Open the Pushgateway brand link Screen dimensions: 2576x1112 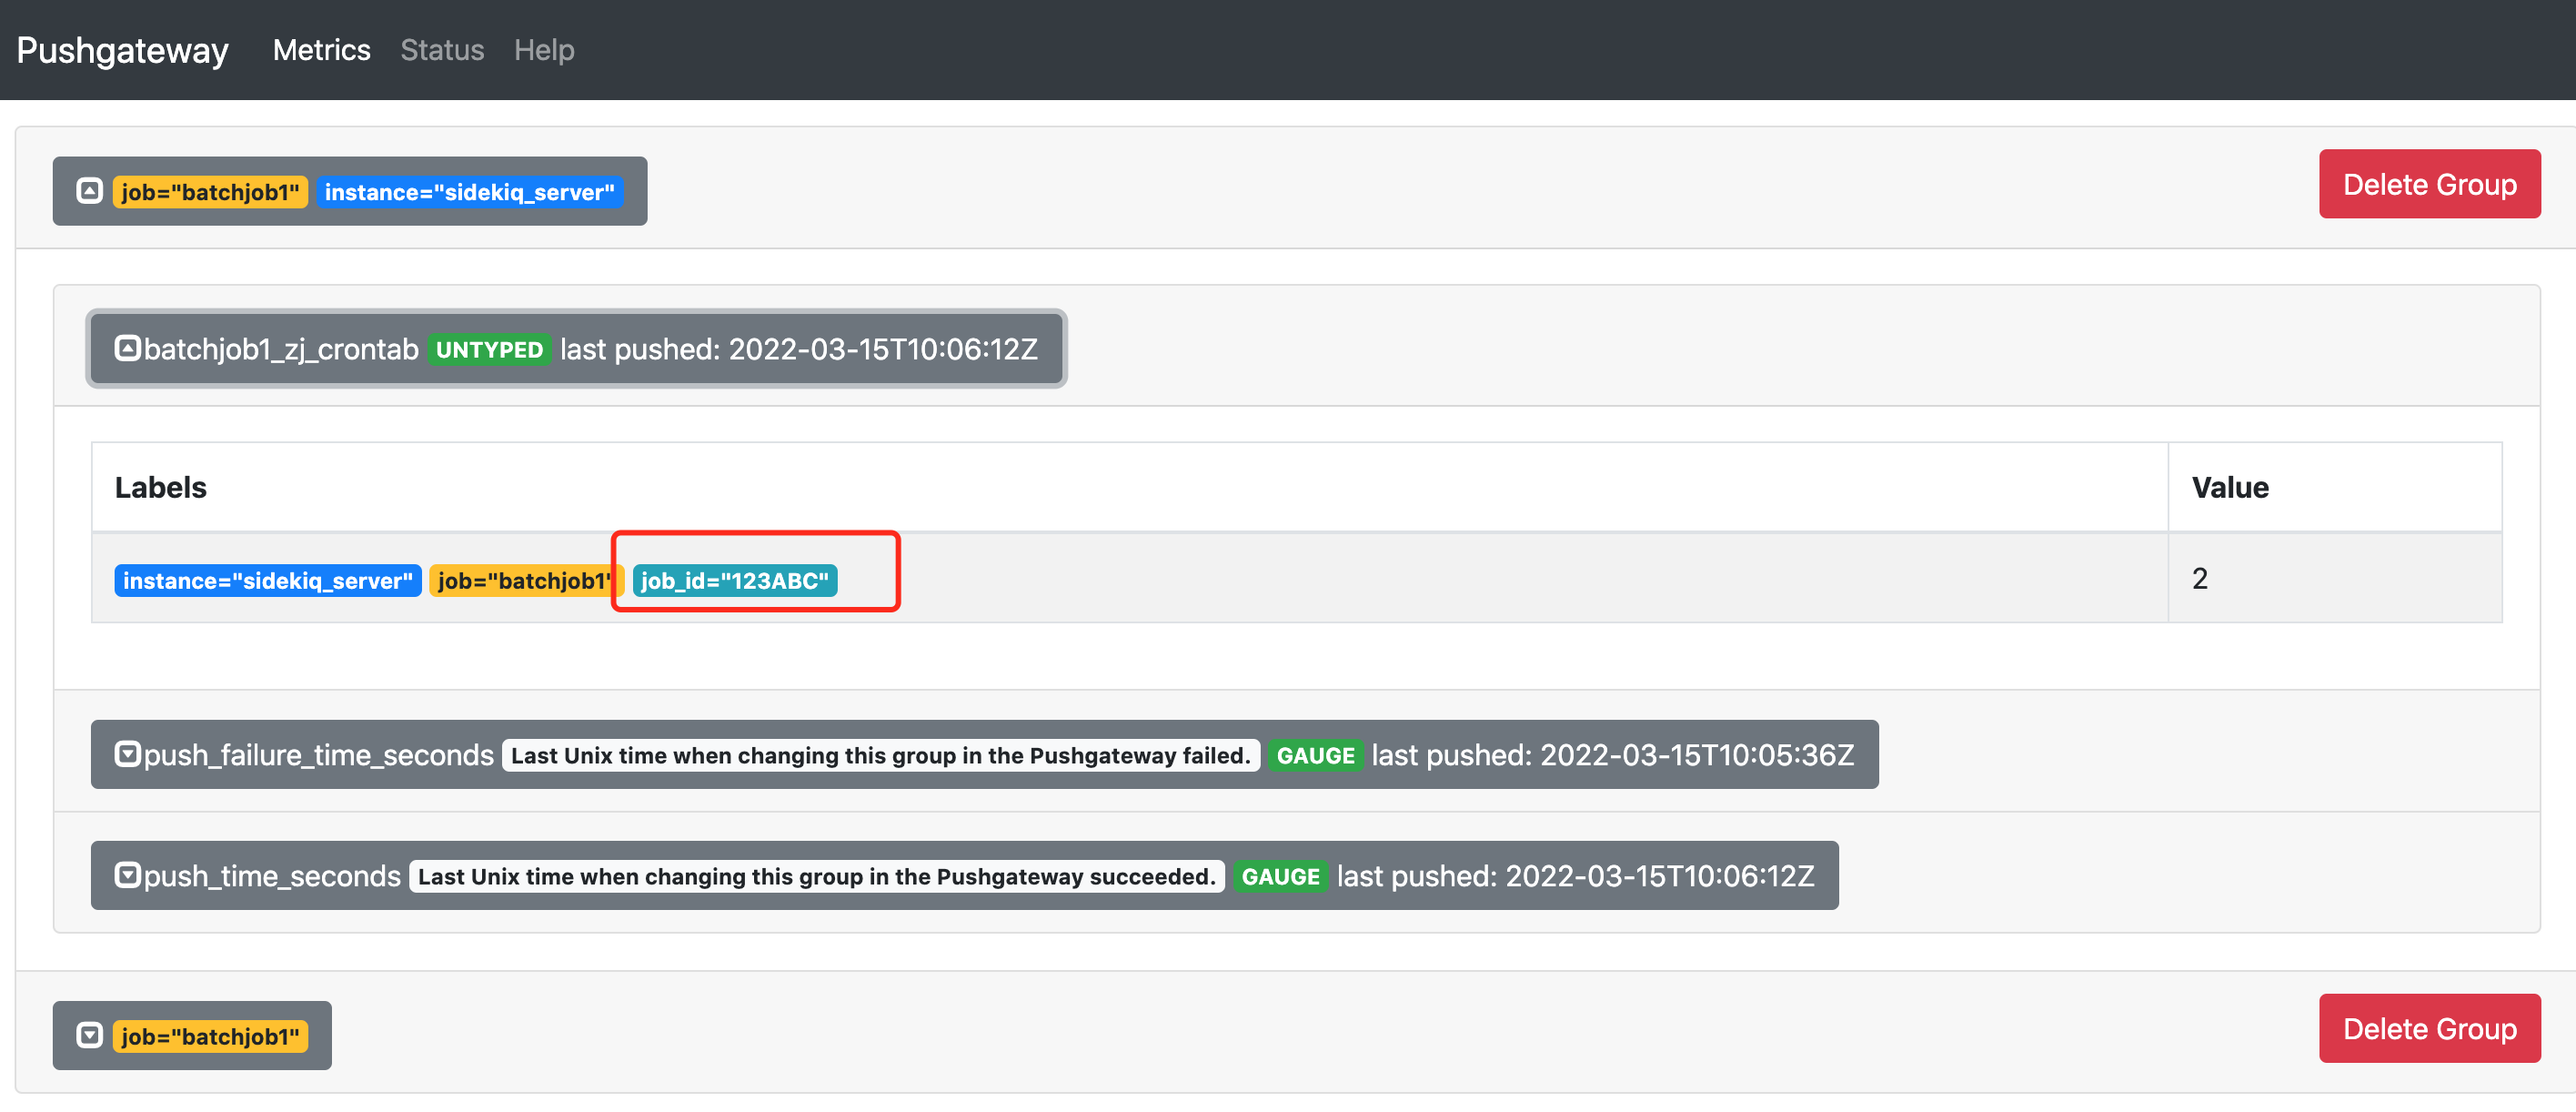(x=122, y=50)
